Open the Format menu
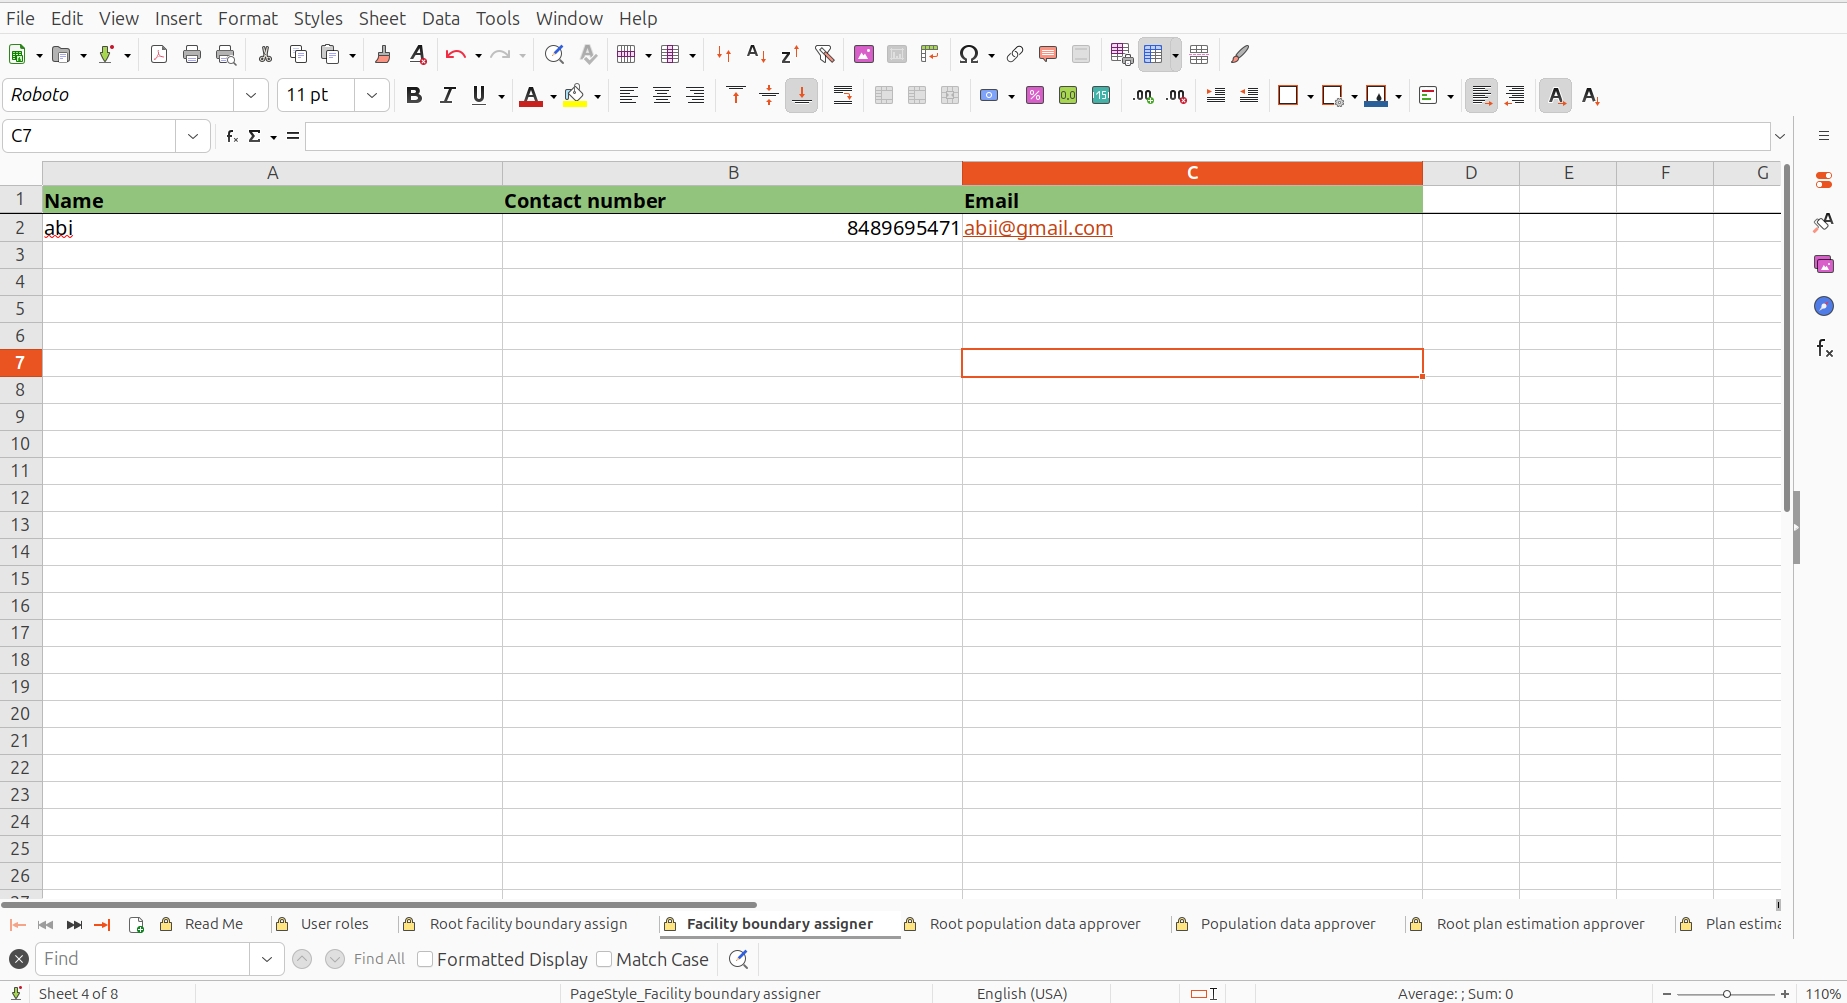The width and height of the screenshot is (1847, 1003). (247, 18)
